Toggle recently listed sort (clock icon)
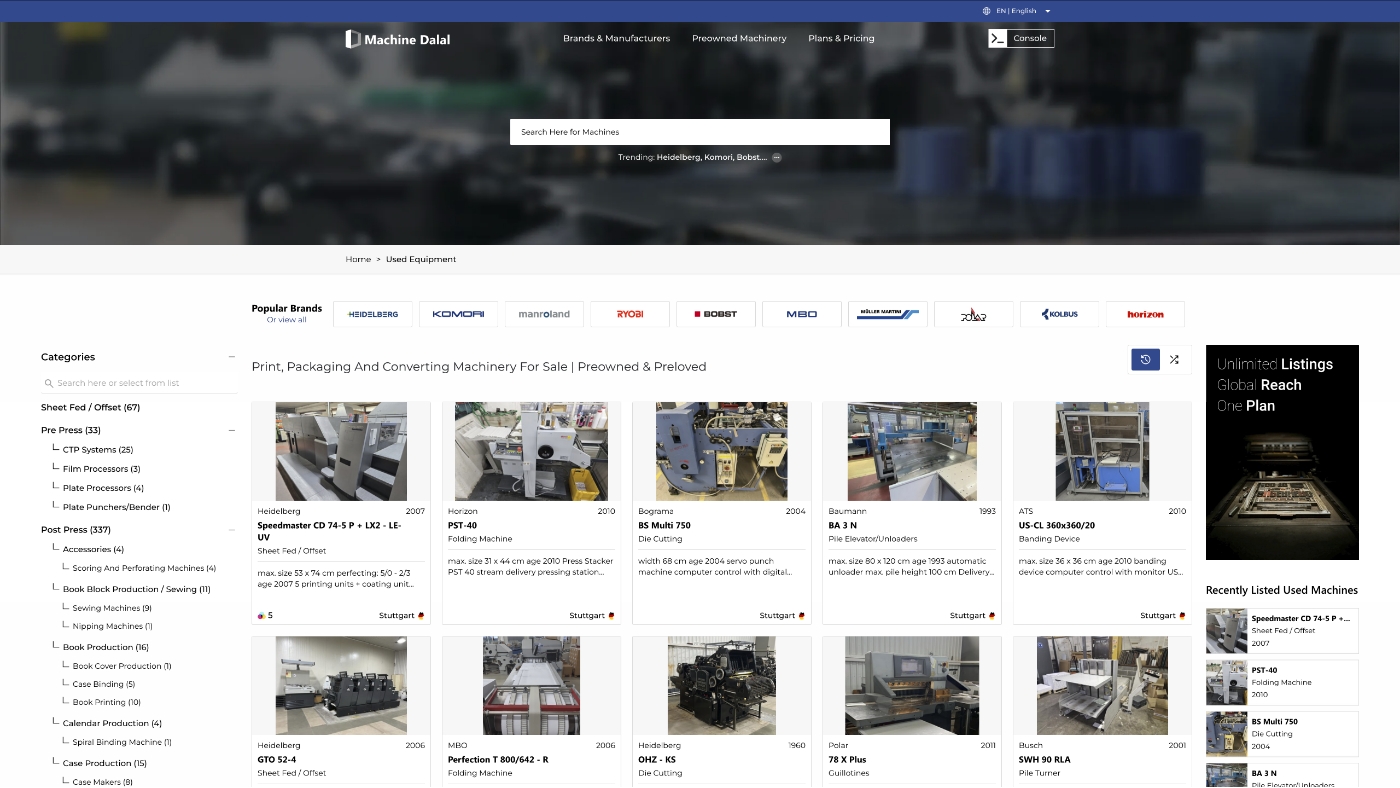Screen dimensions: 1400x788 pos(1146,359)
